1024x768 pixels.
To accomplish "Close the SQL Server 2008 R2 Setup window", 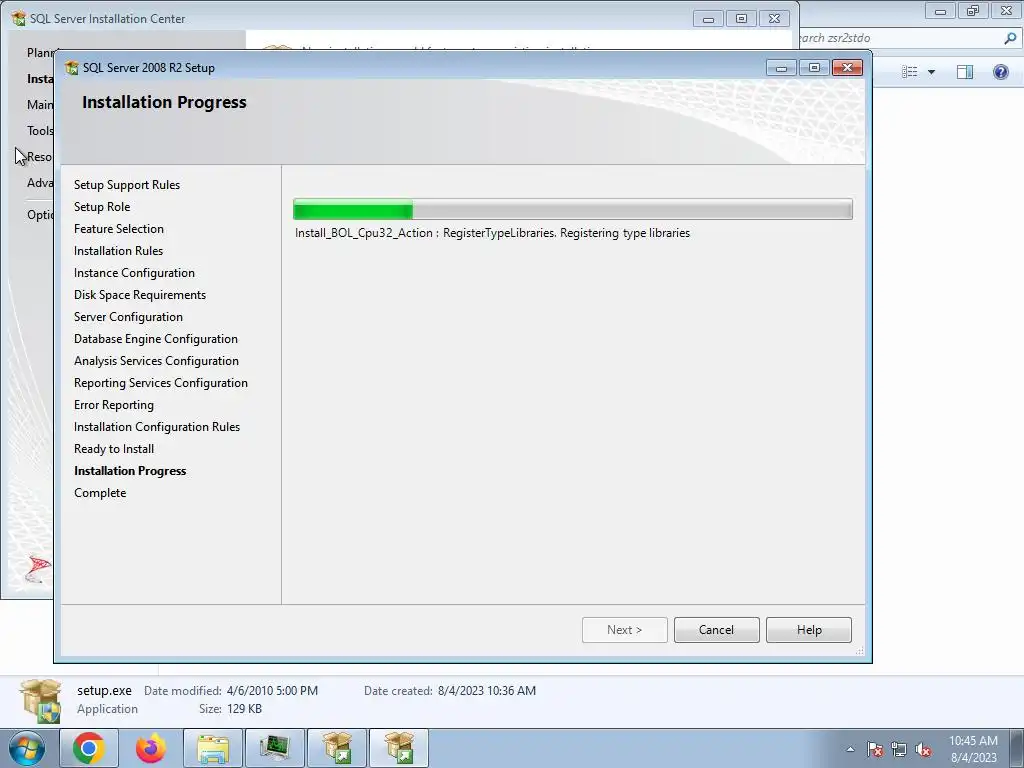I will [x=848, y=67].
